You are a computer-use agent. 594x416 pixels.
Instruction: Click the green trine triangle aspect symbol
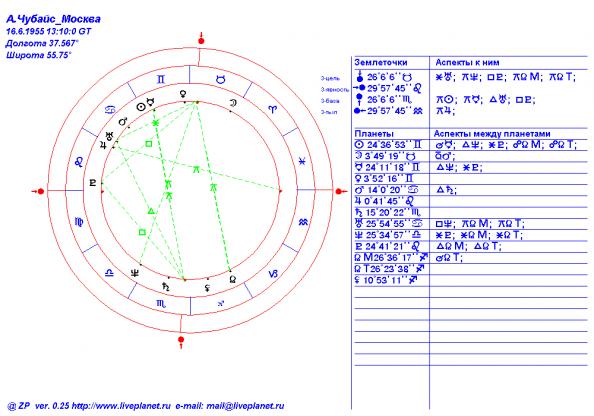coord(151,211)
